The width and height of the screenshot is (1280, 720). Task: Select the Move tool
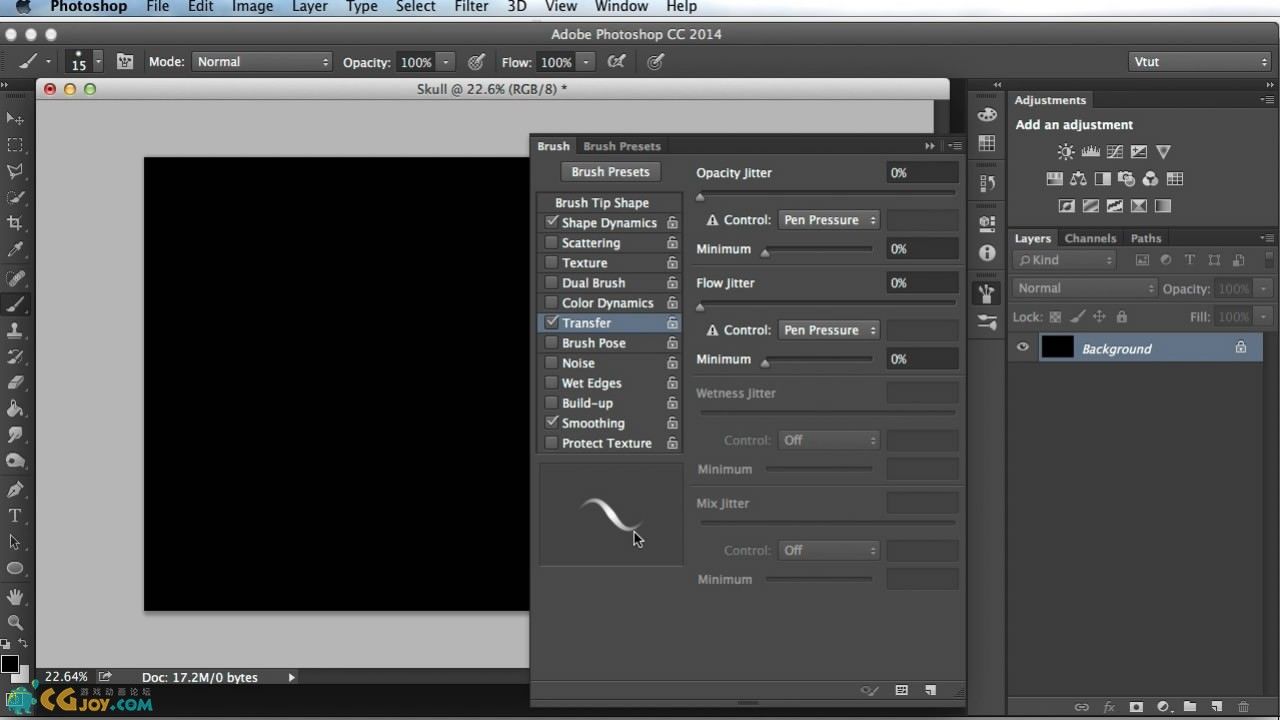(15, 119)
